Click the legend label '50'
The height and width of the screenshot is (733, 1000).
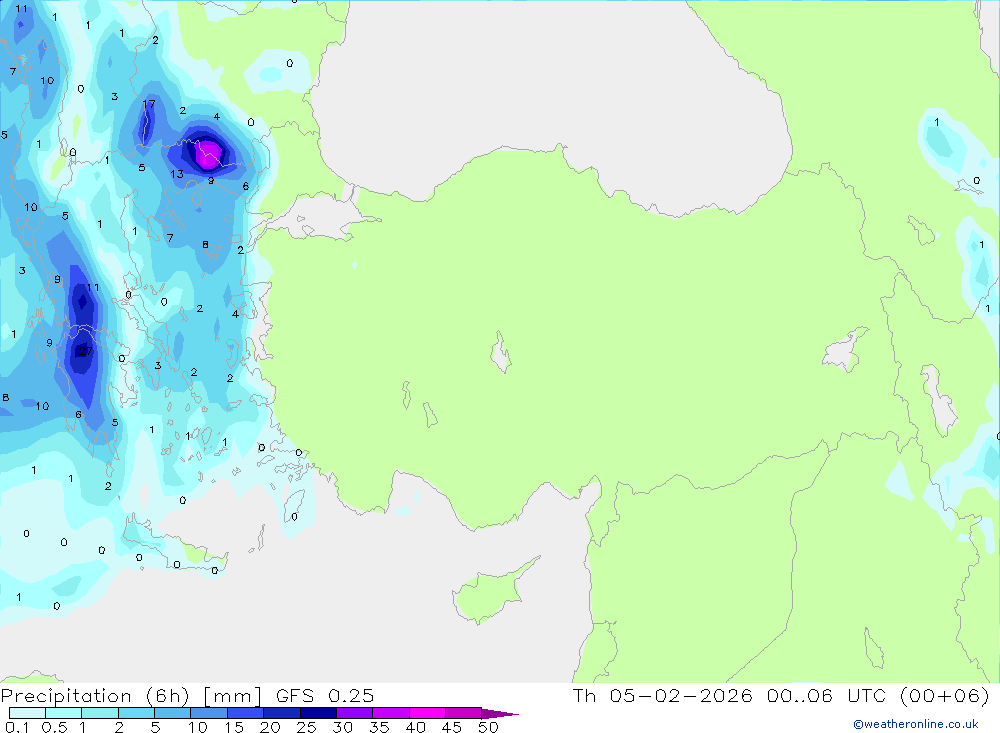click(x=489, y=727)
